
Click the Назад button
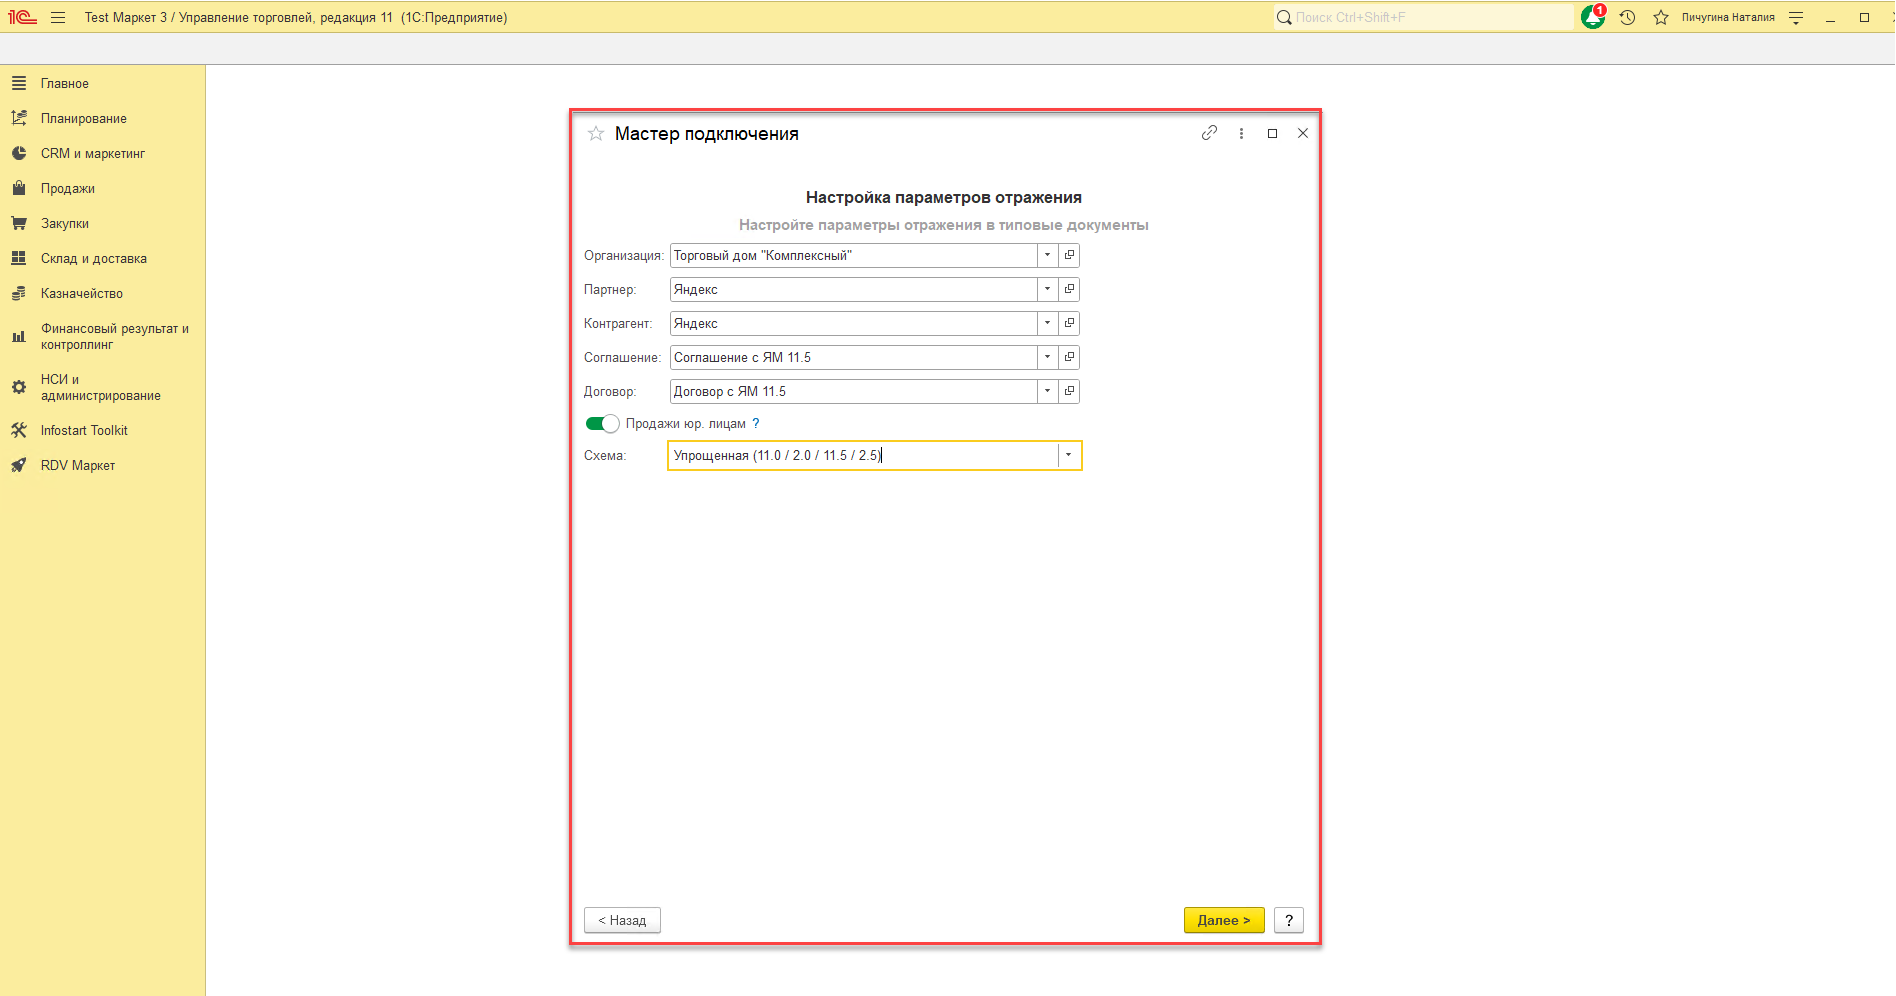pyautogui.click(x=622, y=920)
